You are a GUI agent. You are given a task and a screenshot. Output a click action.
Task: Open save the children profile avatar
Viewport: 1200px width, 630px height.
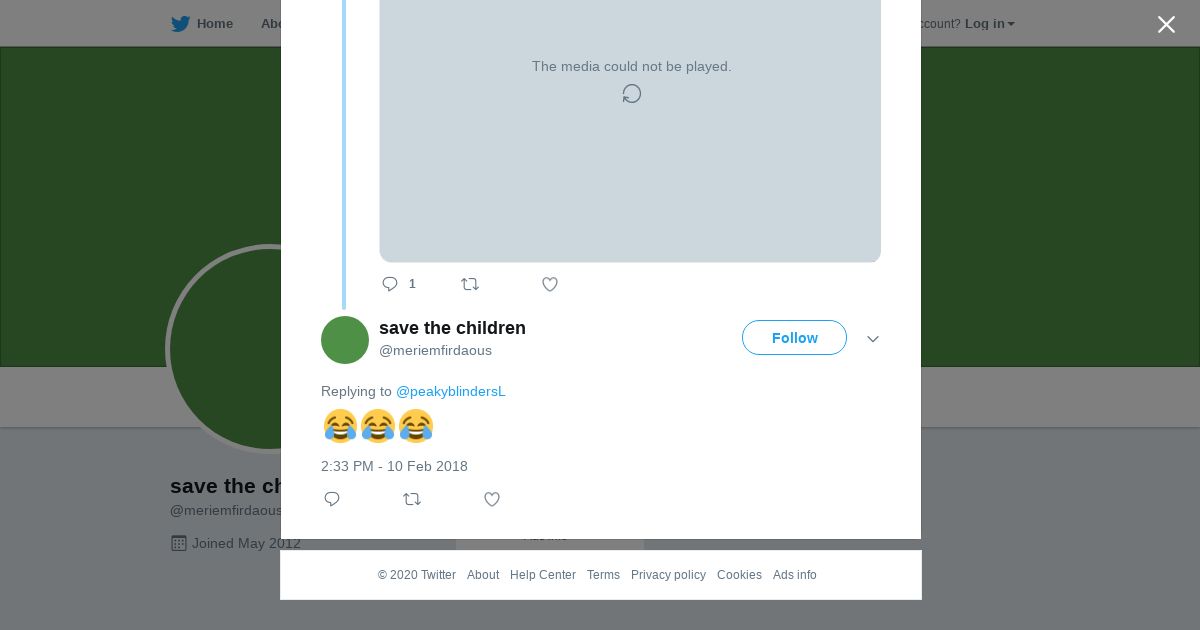pyautogui.click(x=345, y=340)
